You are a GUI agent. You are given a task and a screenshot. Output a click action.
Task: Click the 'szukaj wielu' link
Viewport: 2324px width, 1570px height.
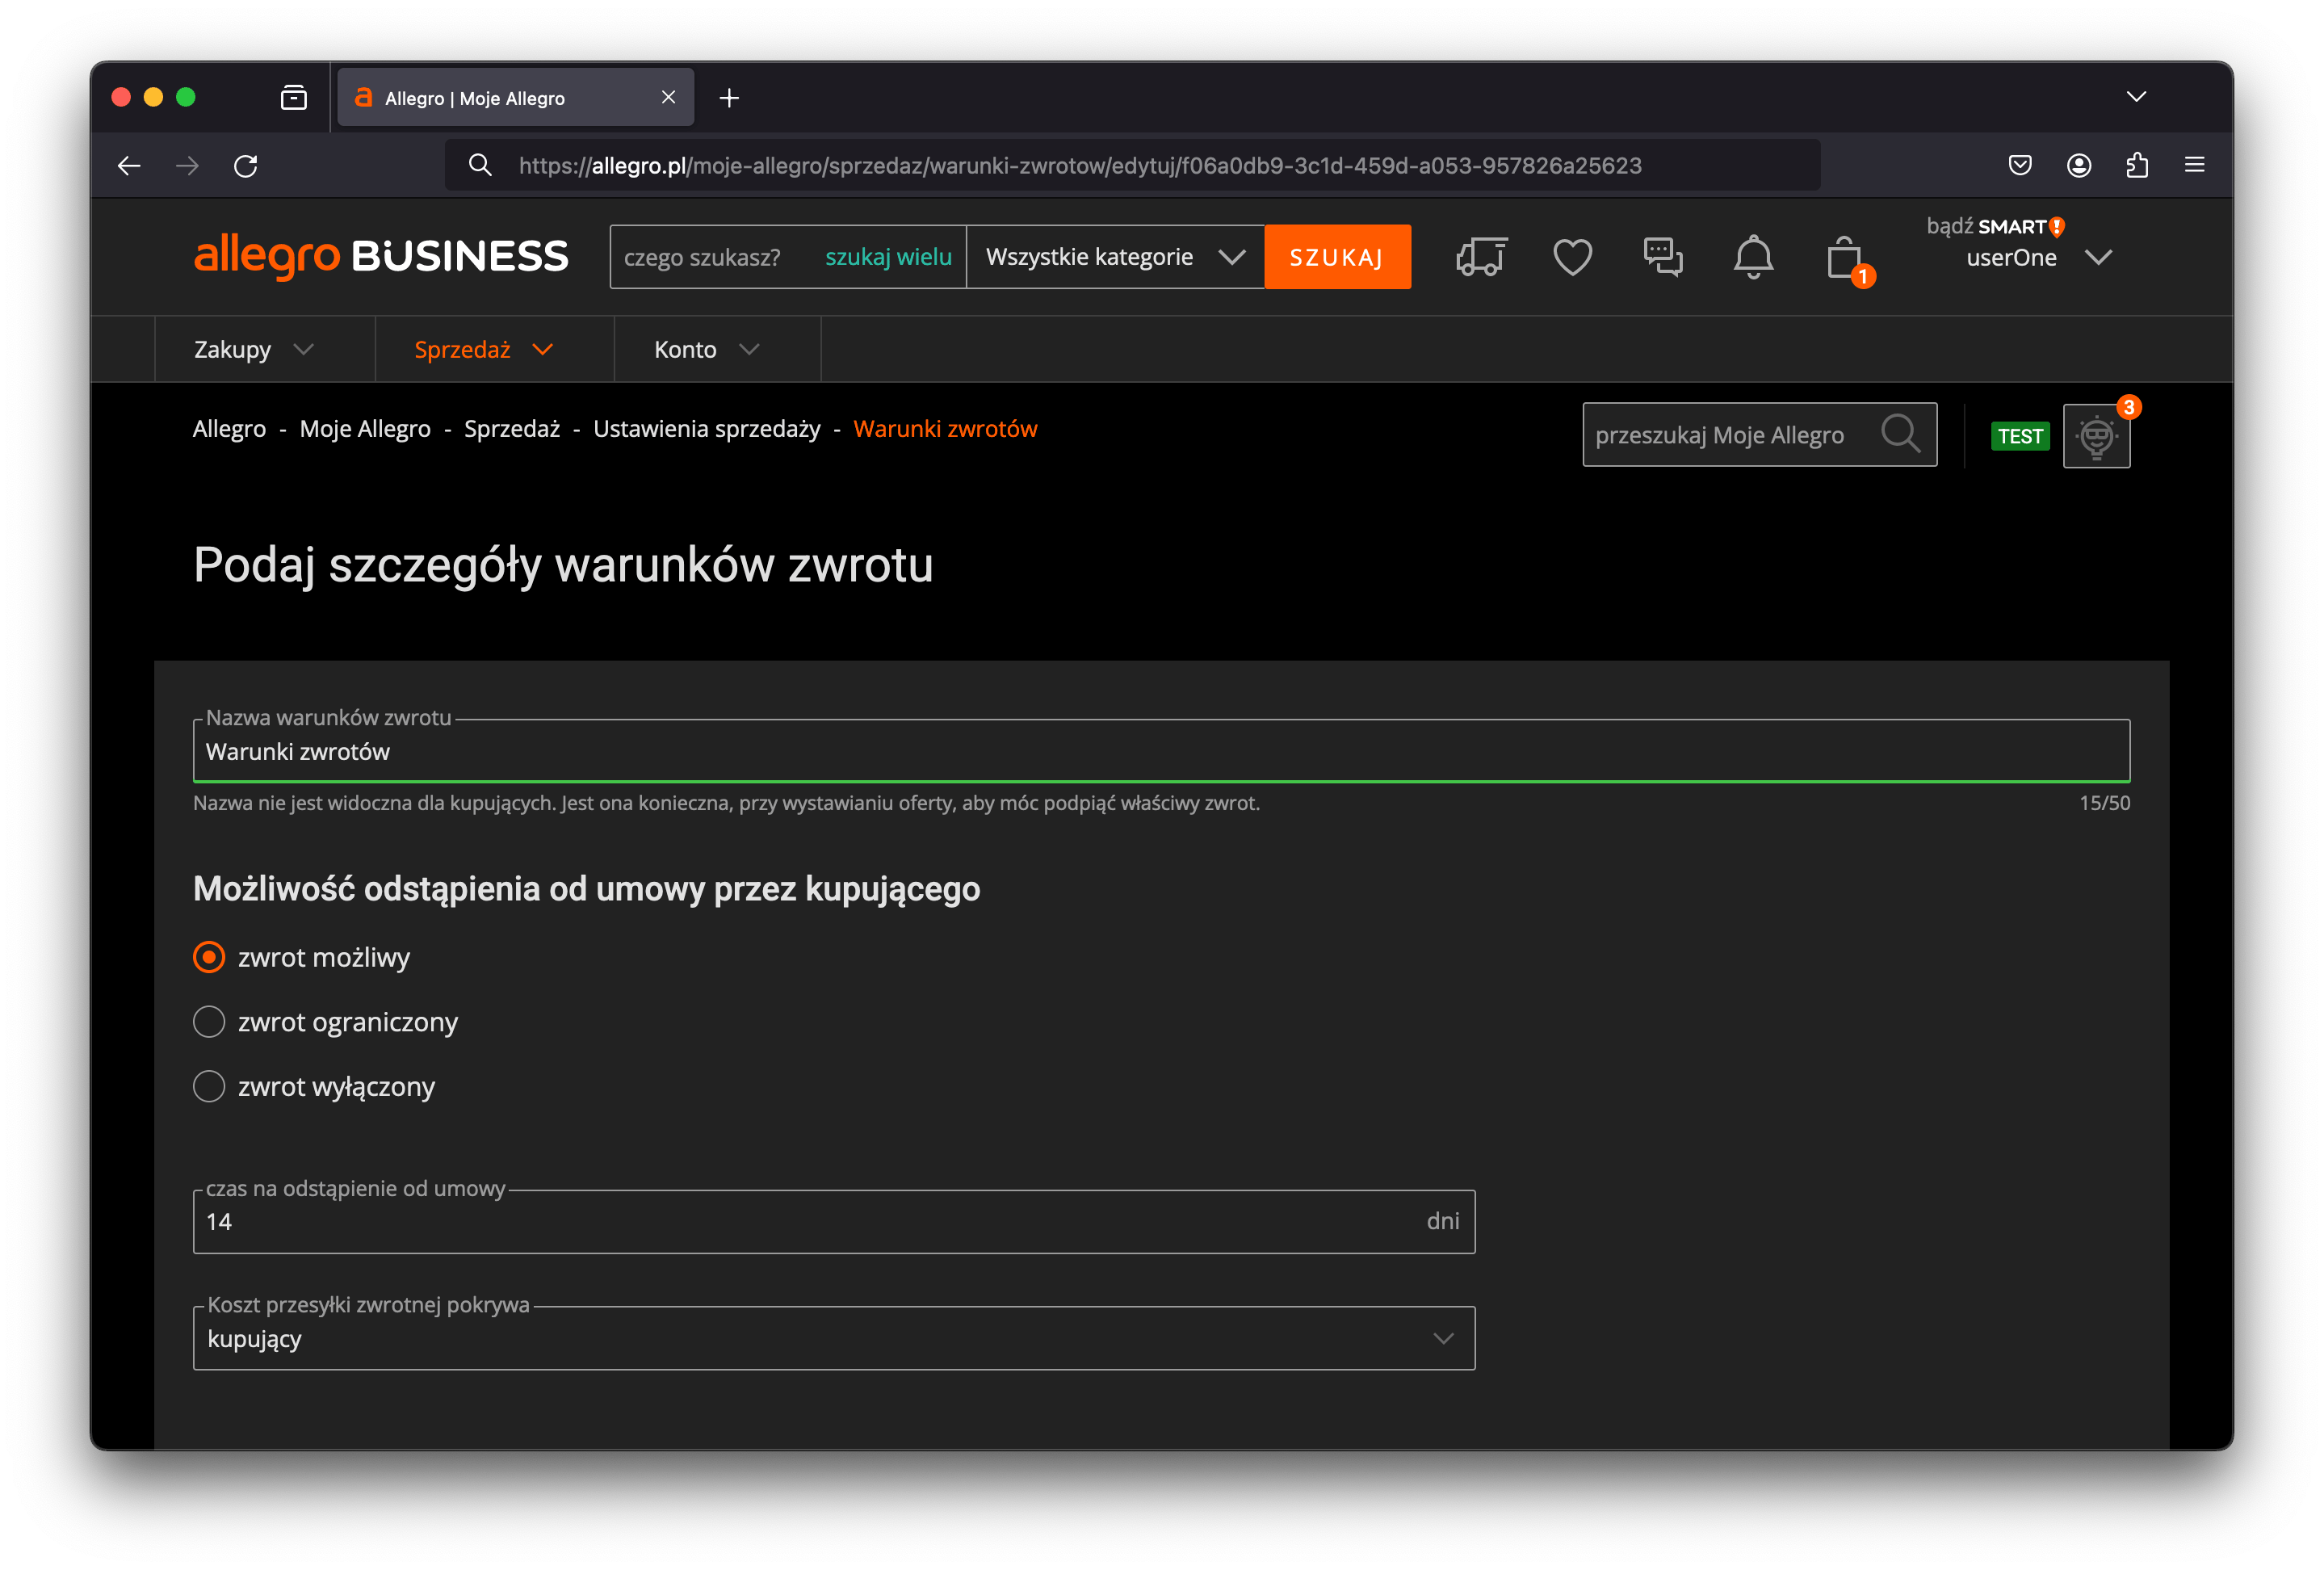point(888,257)
